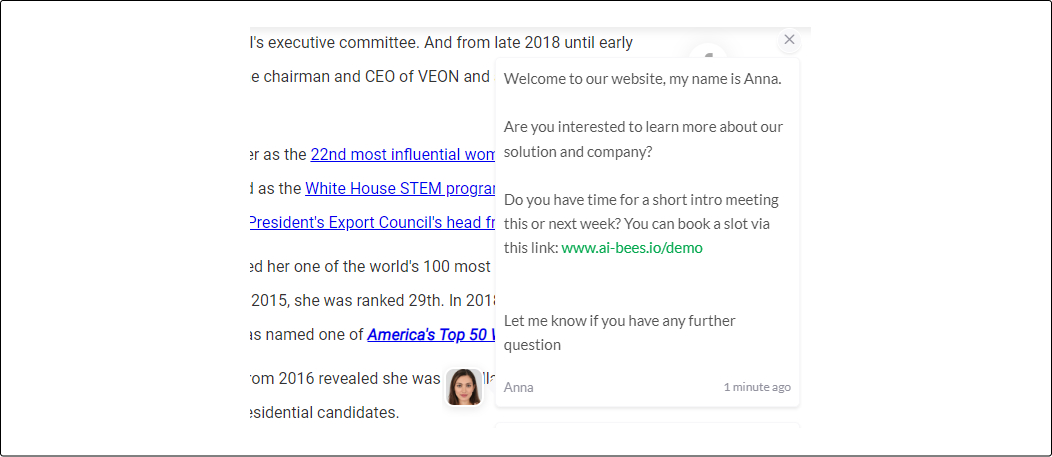
Task: Open the 22nd most influential link
Action: click(403, 155)
